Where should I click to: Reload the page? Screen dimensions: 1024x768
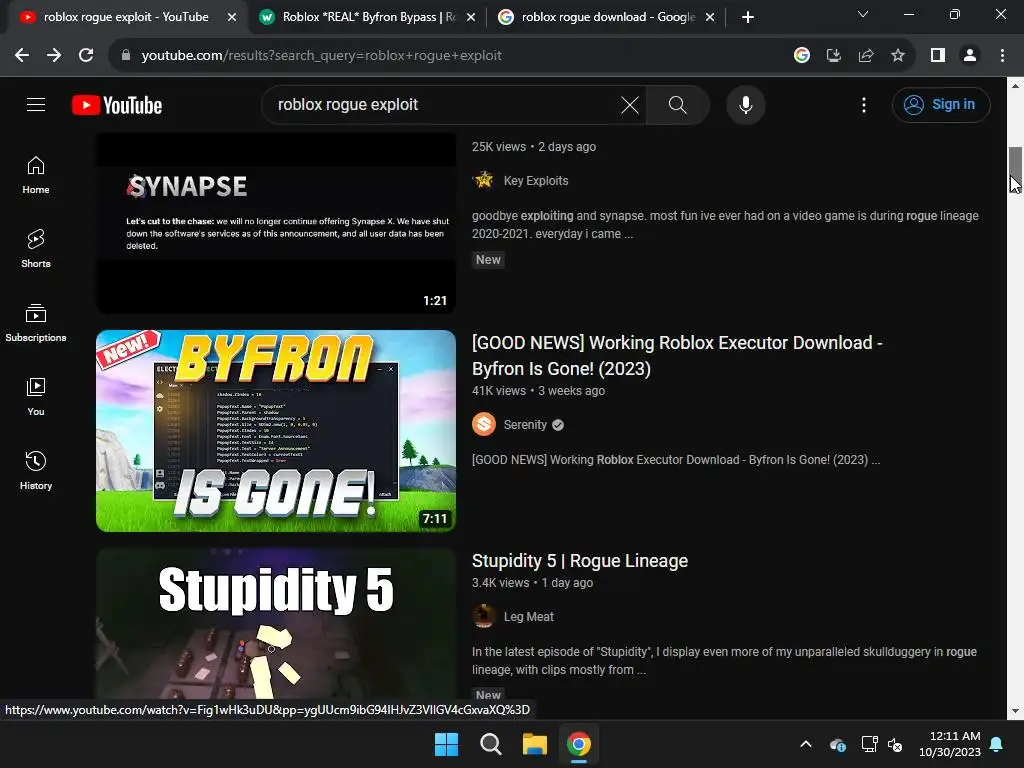(x=86, y=56)
